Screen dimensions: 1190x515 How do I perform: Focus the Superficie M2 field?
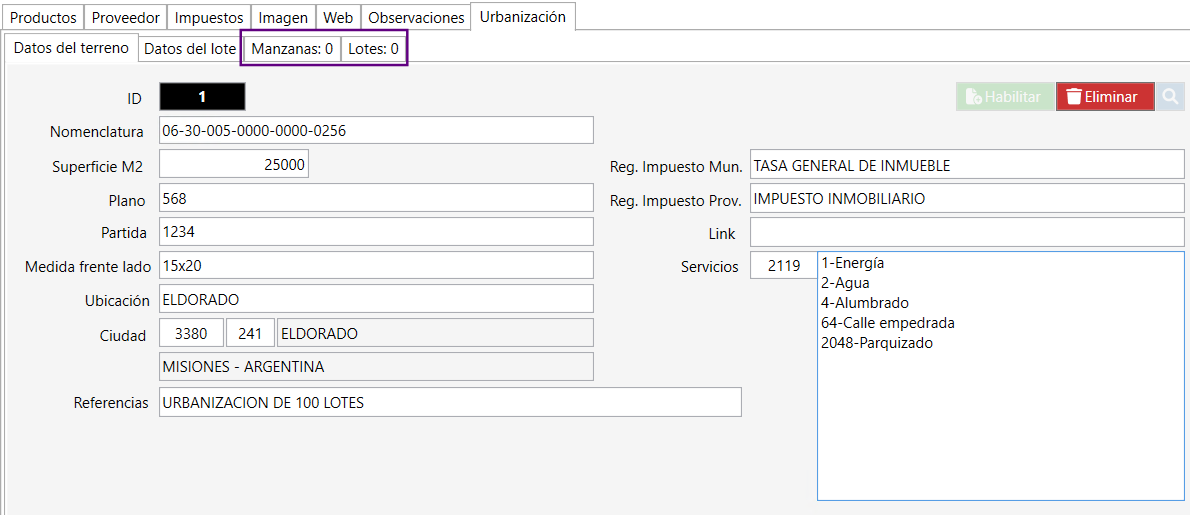click(x=234, y=165)
